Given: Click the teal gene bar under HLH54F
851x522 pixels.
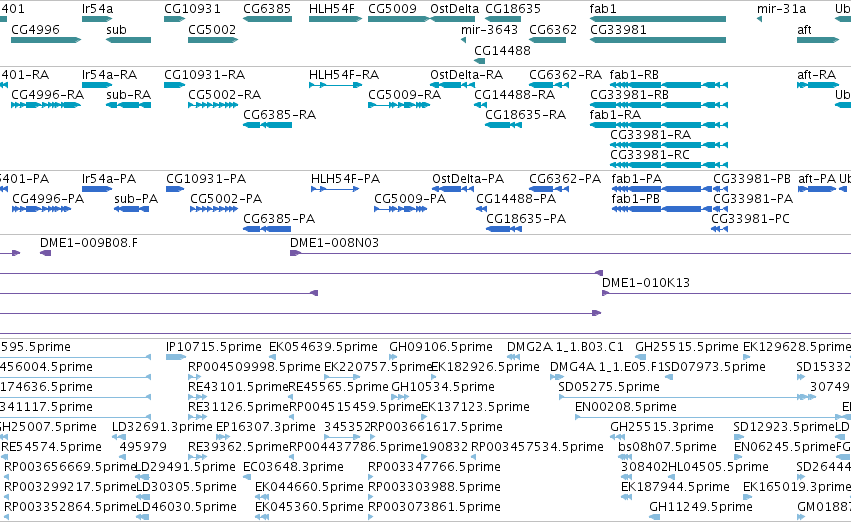Looking at the screenshot, I should click(x=335, y=19).
